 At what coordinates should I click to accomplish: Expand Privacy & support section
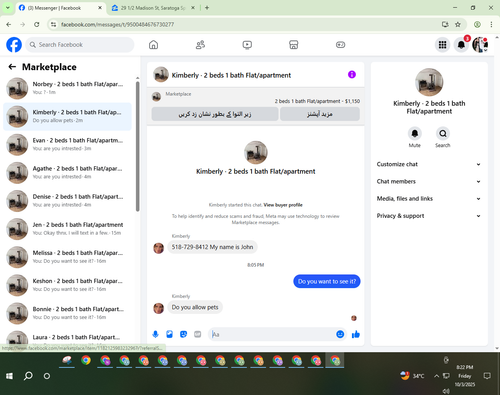(x=429, y=216)
